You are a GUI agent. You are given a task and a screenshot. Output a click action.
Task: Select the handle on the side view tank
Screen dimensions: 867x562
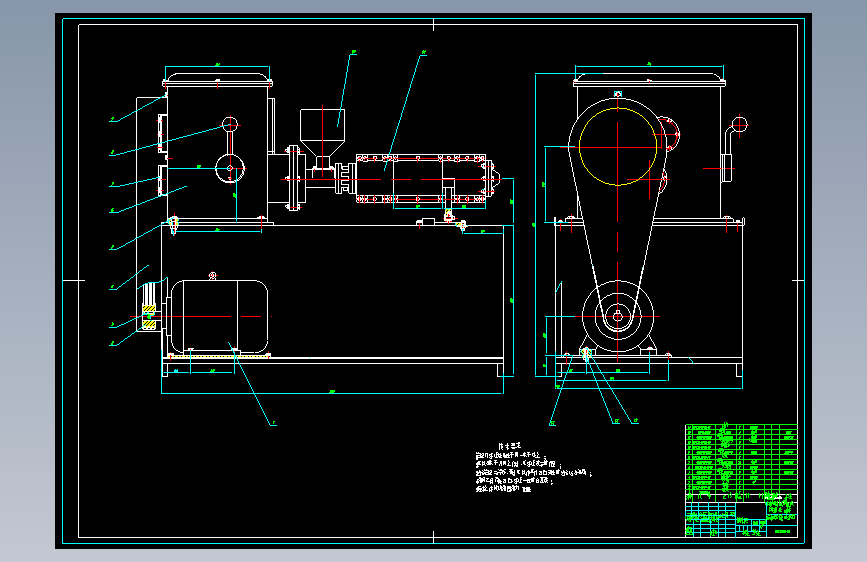[x=733, y=148]
